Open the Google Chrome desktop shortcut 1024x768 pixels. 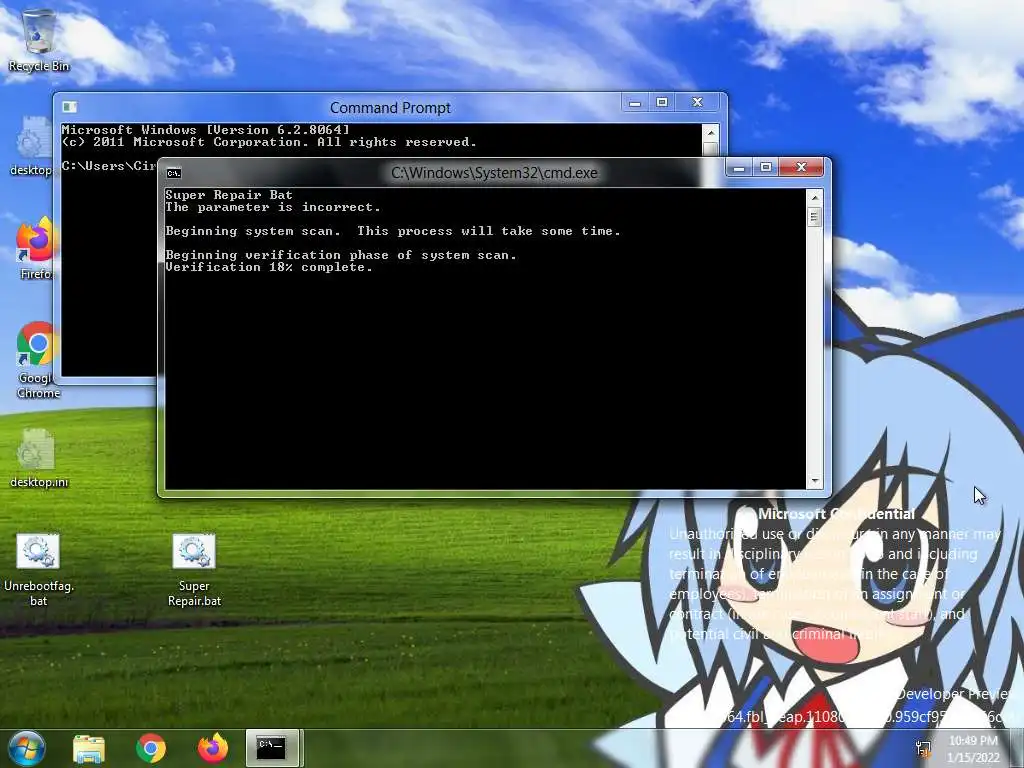(x=37, y=359)
